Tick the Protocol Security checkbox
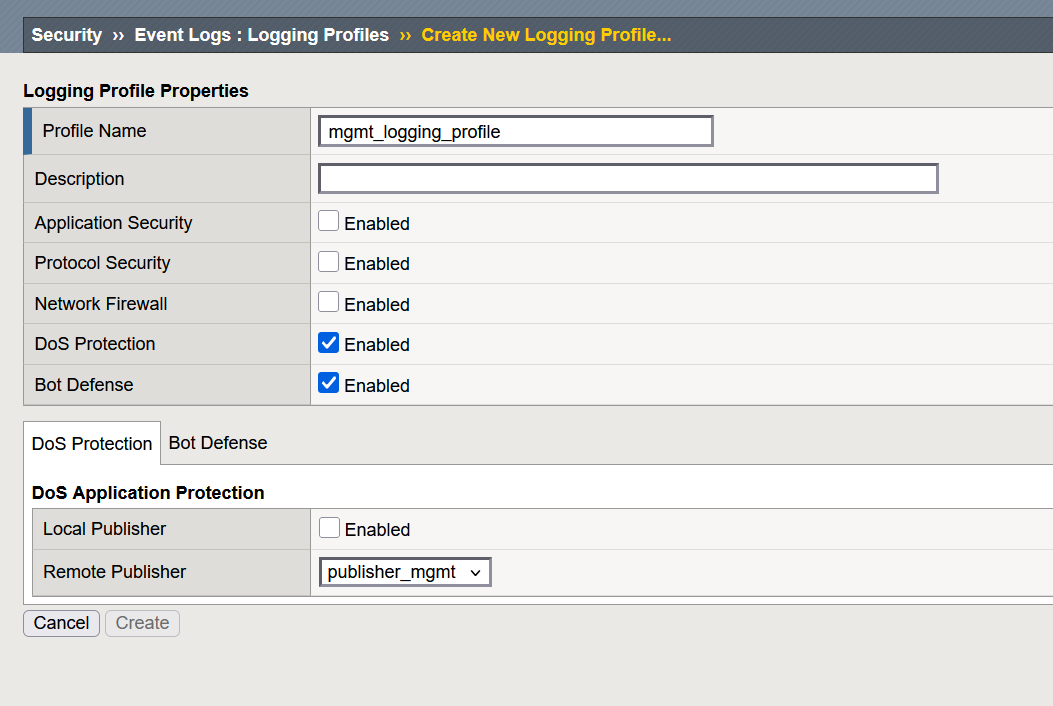The image size is (1053, 706). tap(329, 262)
